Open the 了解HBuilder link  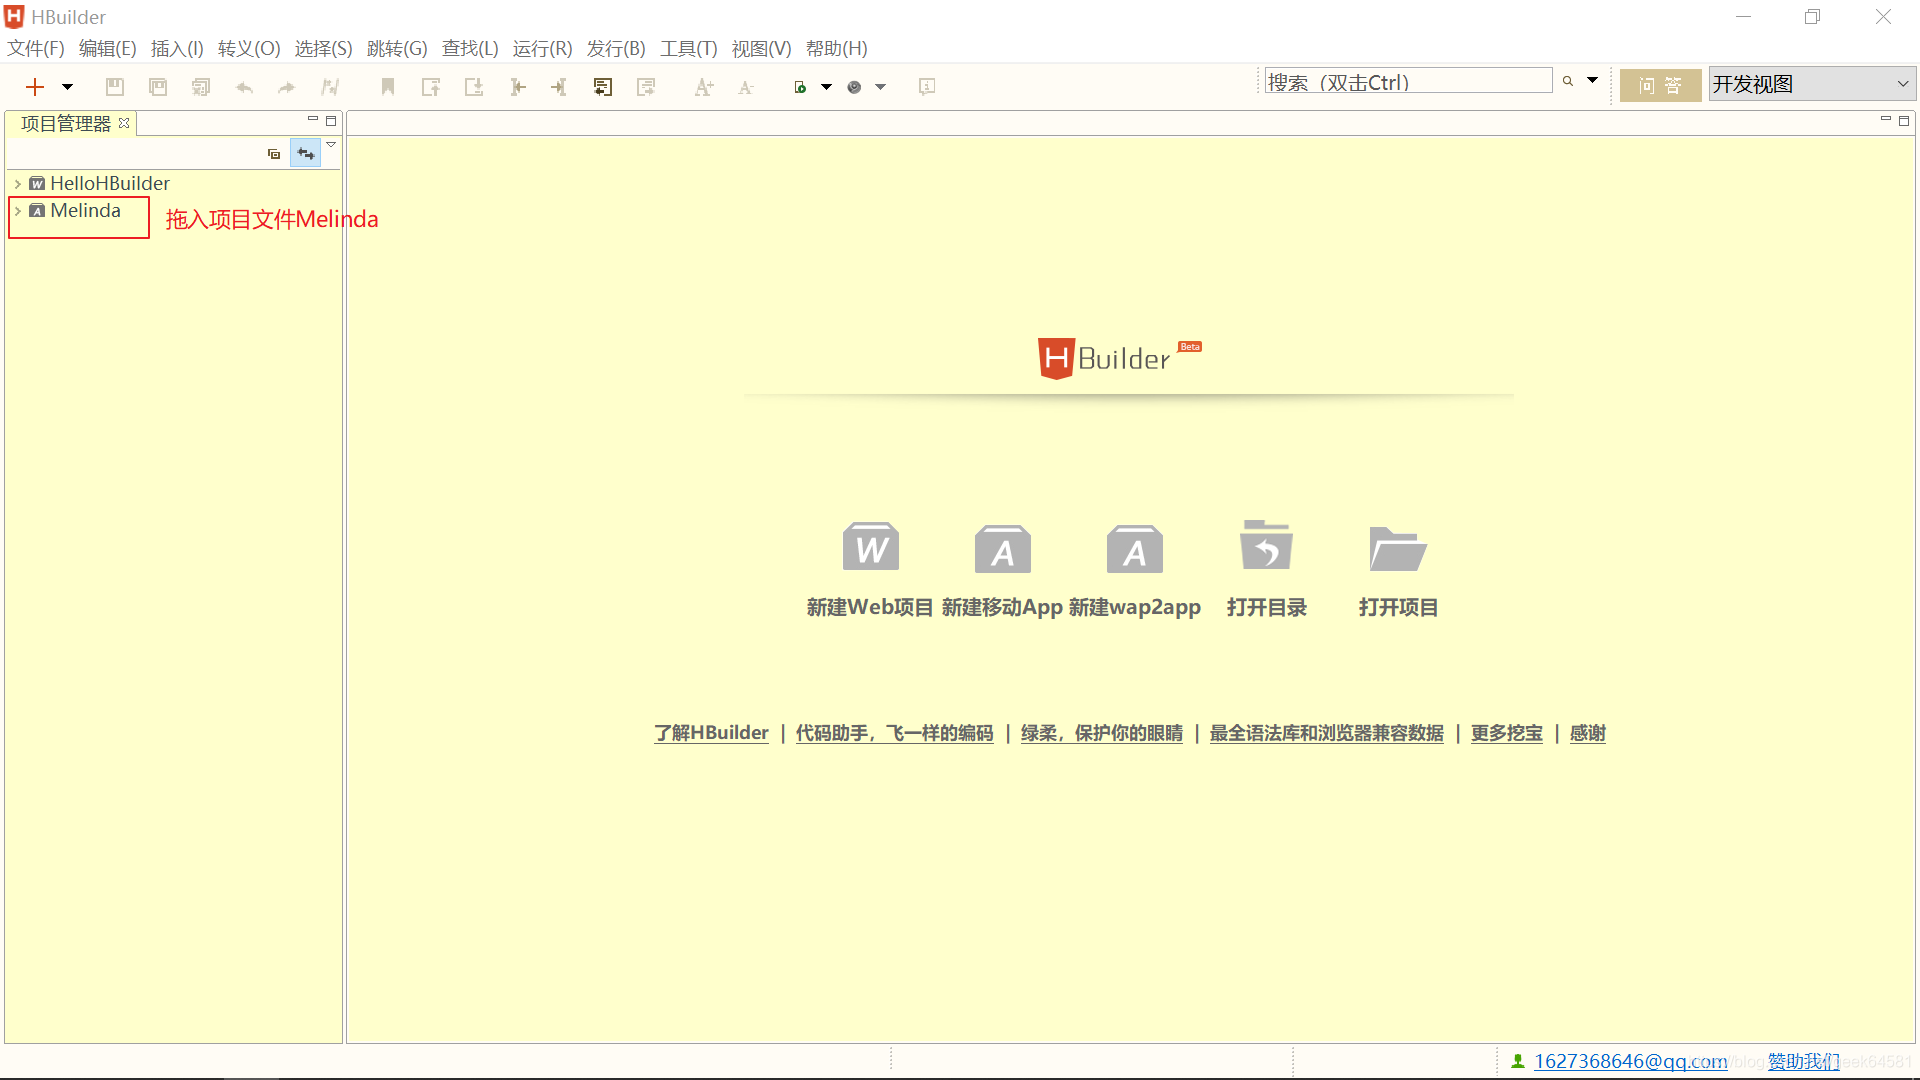[x=711, y=733]
